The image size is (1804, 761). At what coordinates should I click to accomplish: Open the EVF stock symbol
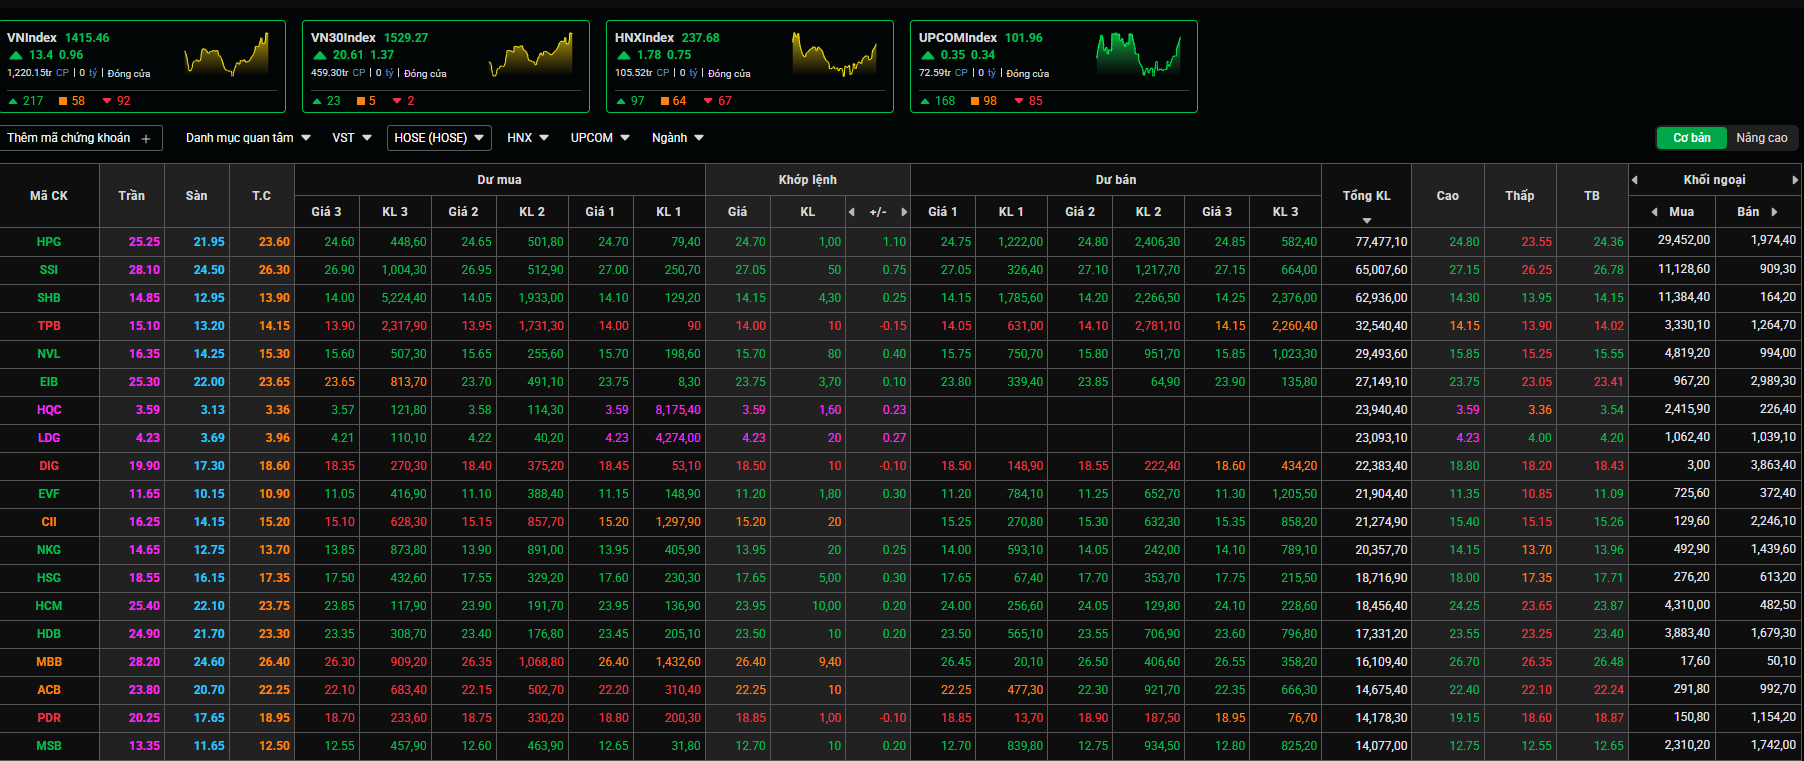pyautogui.click(x=49, y=494)
